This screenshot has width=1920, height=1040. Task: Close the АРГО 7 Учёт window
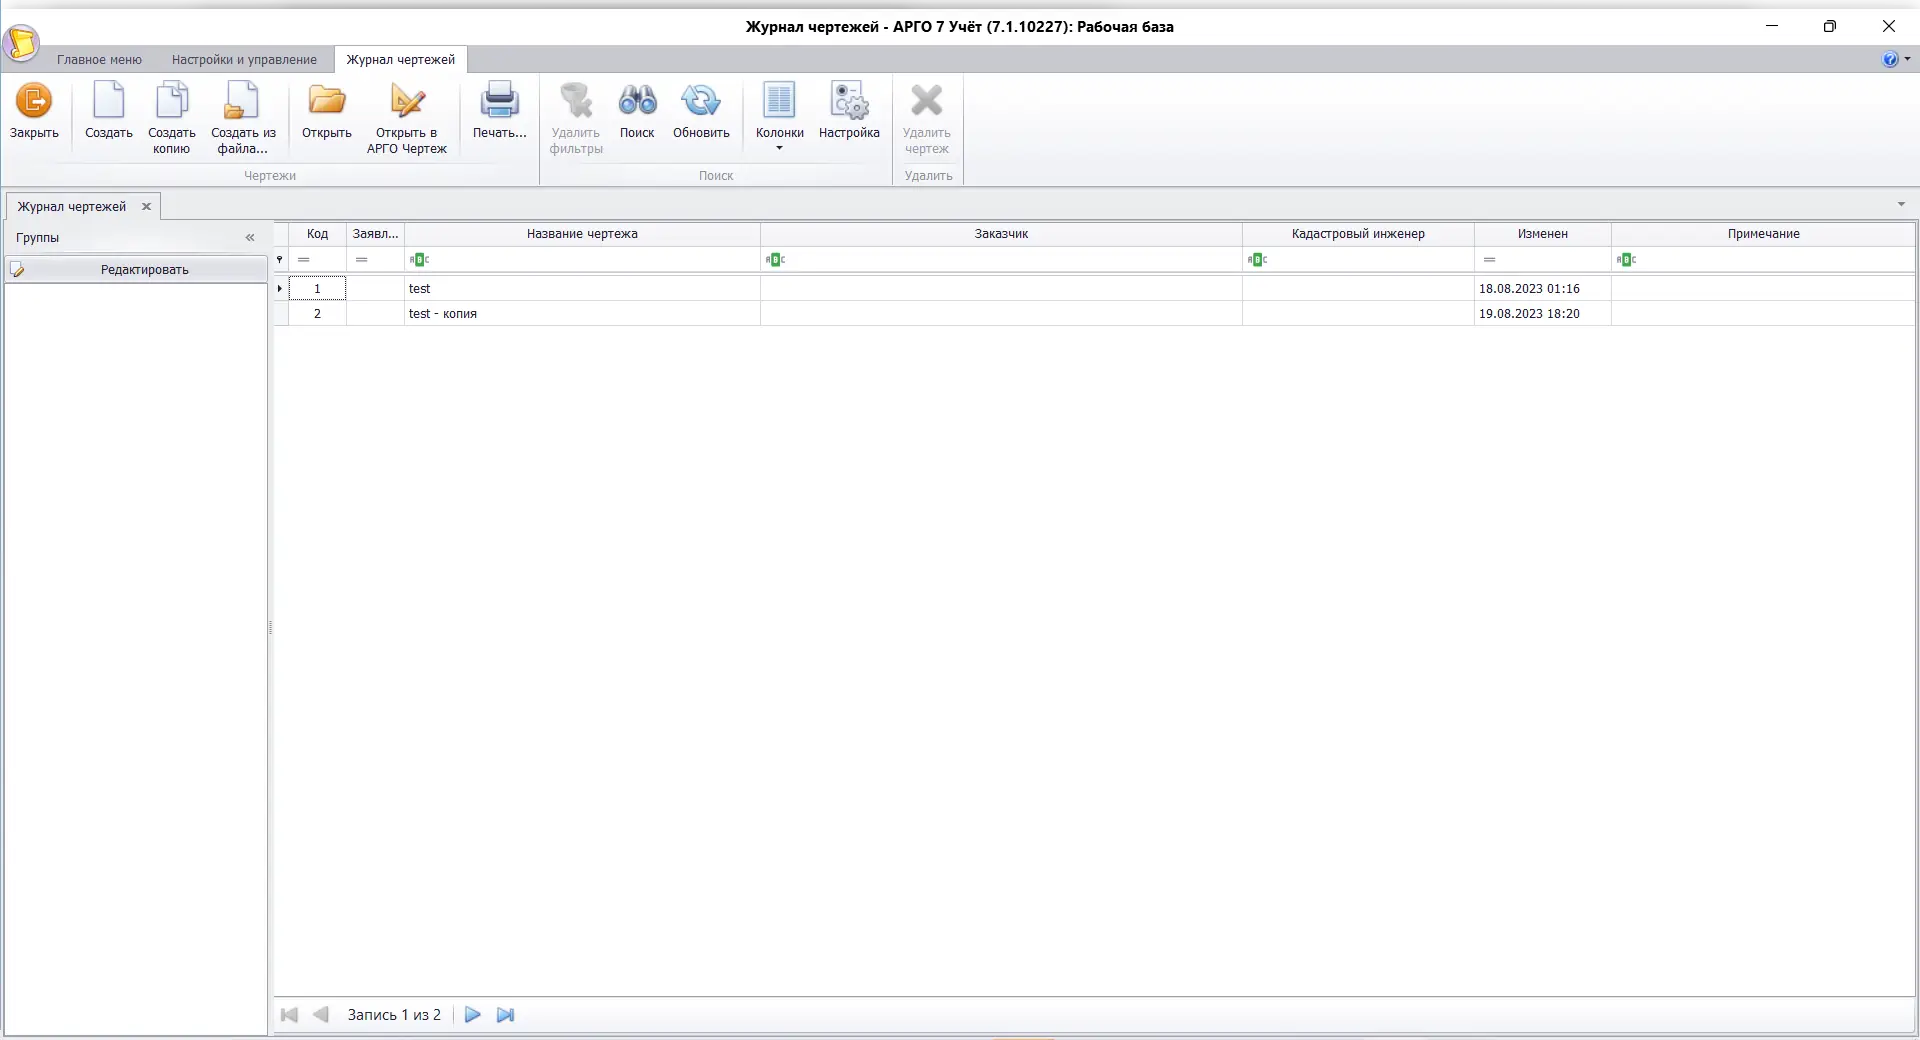[1889, 26]
